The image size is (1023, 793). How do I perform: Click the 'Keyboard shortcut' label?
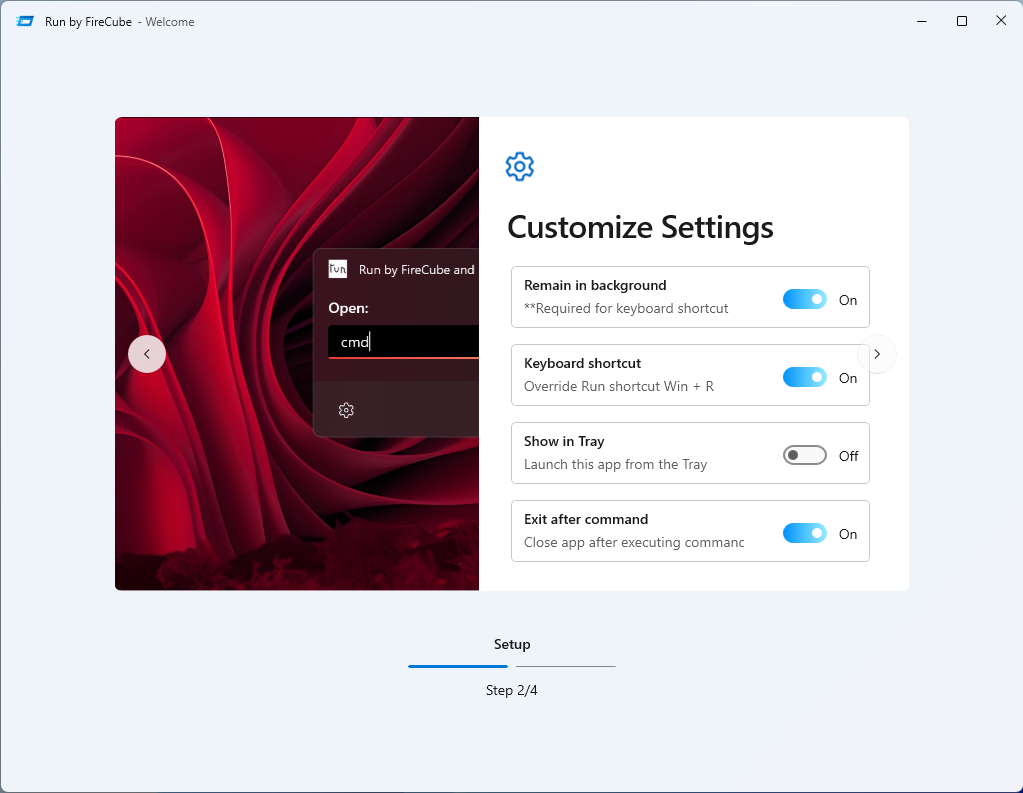click(x=582, y=363)
